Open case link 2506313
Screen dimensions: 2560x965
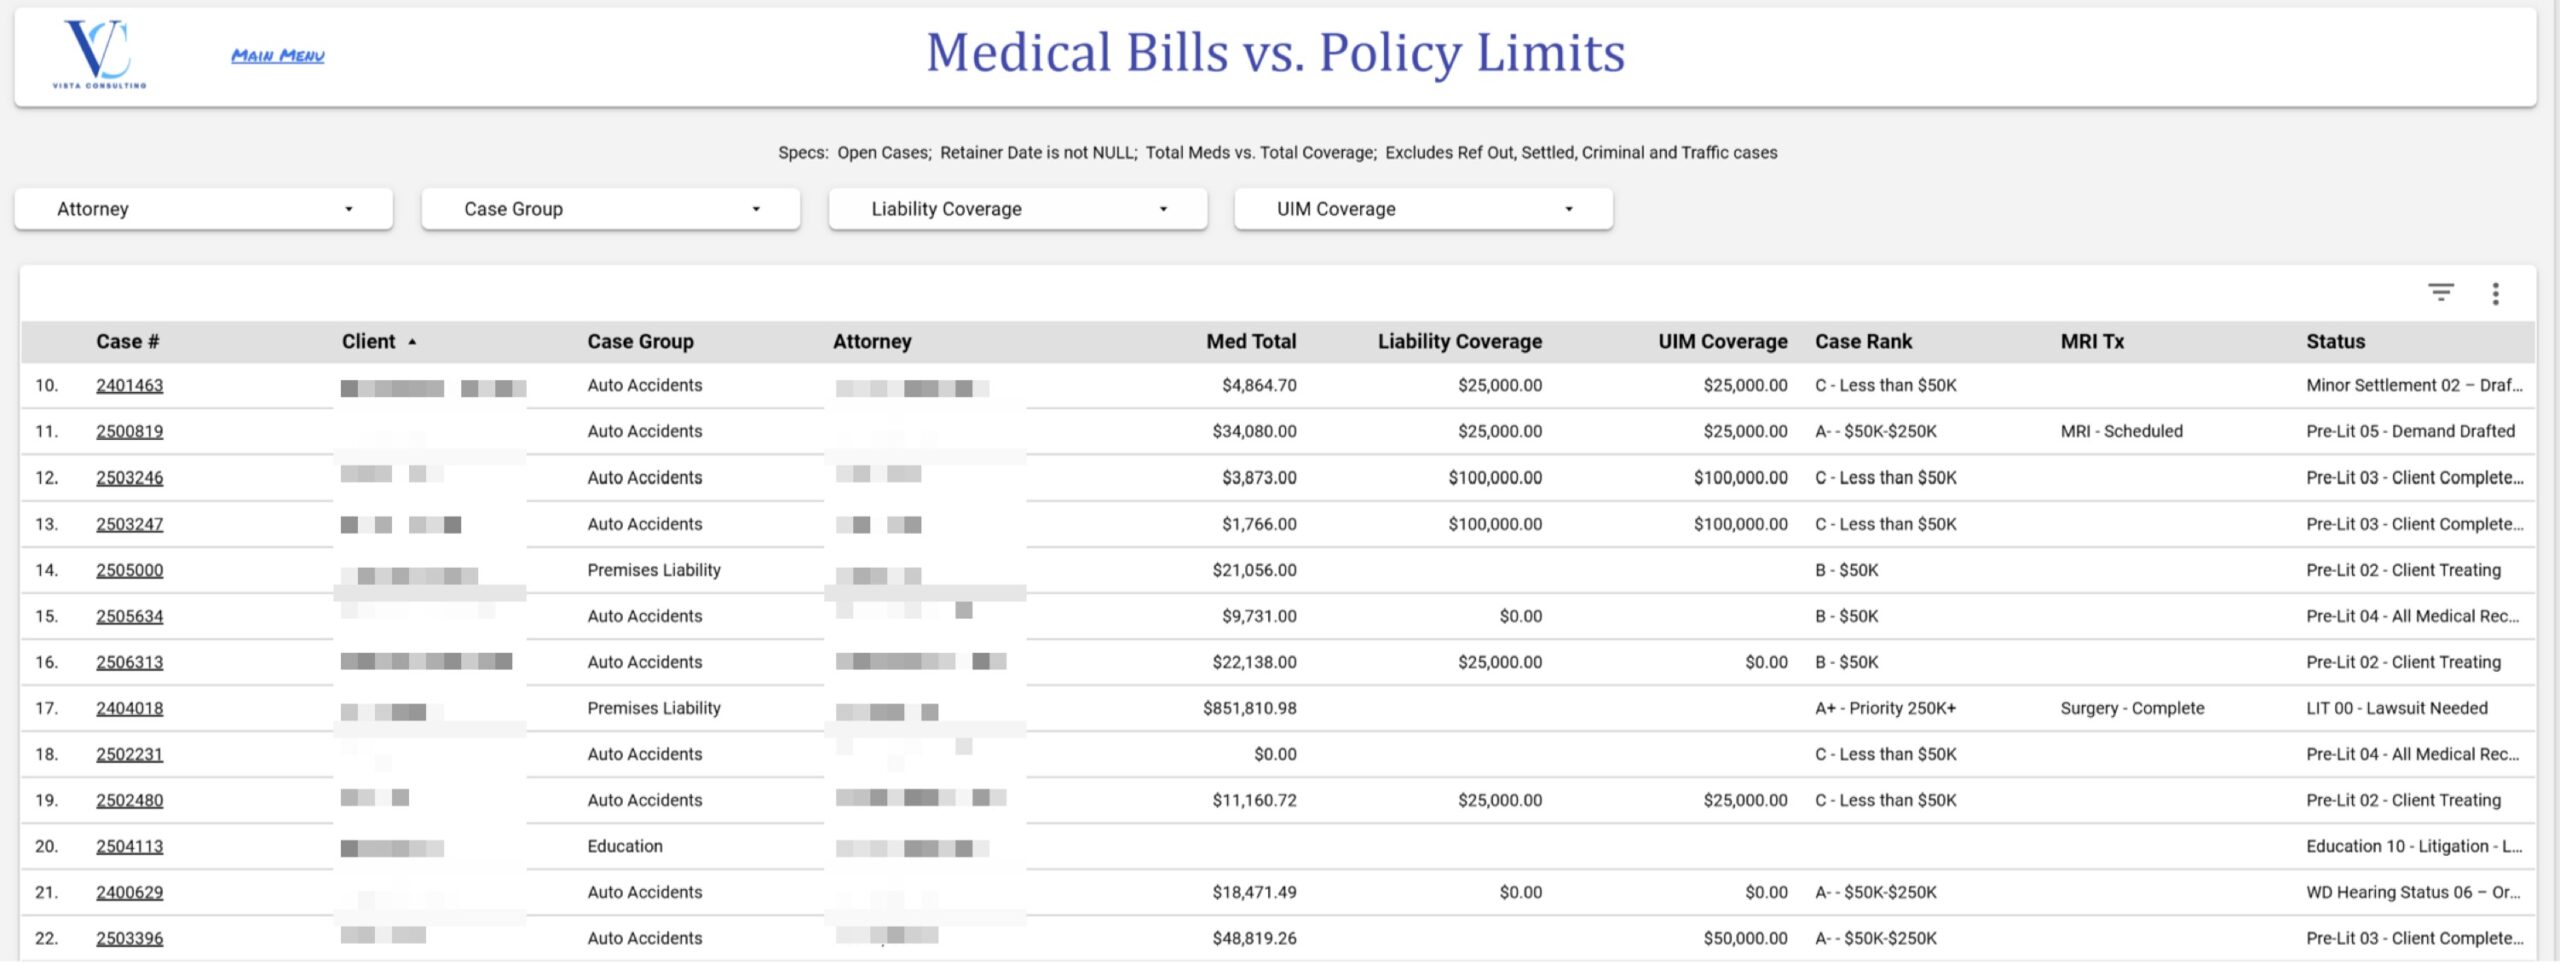coord(129,663)
